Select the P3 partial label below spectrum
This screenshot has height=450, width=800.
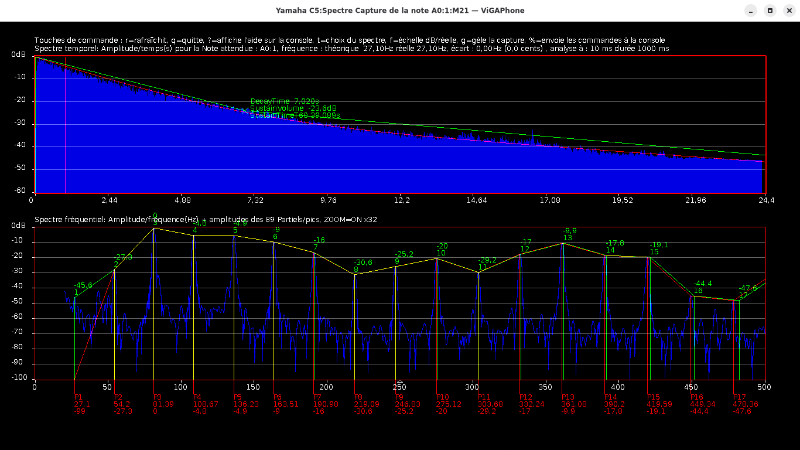[x=157, y=397]
